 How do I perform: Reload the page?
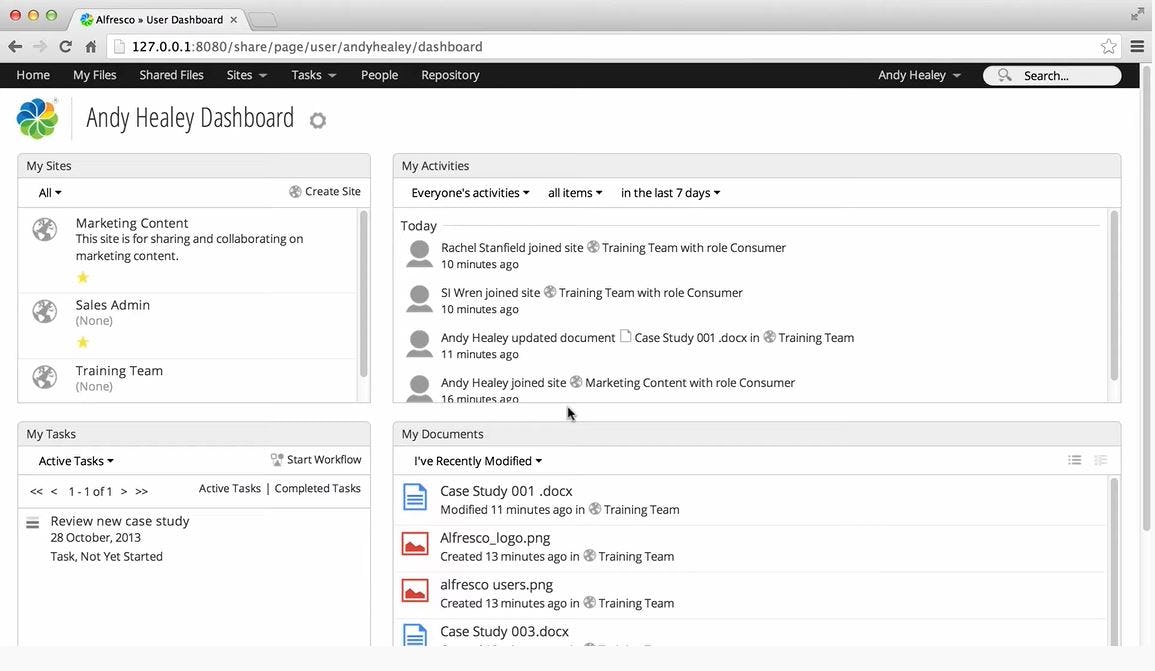[66, 46]
